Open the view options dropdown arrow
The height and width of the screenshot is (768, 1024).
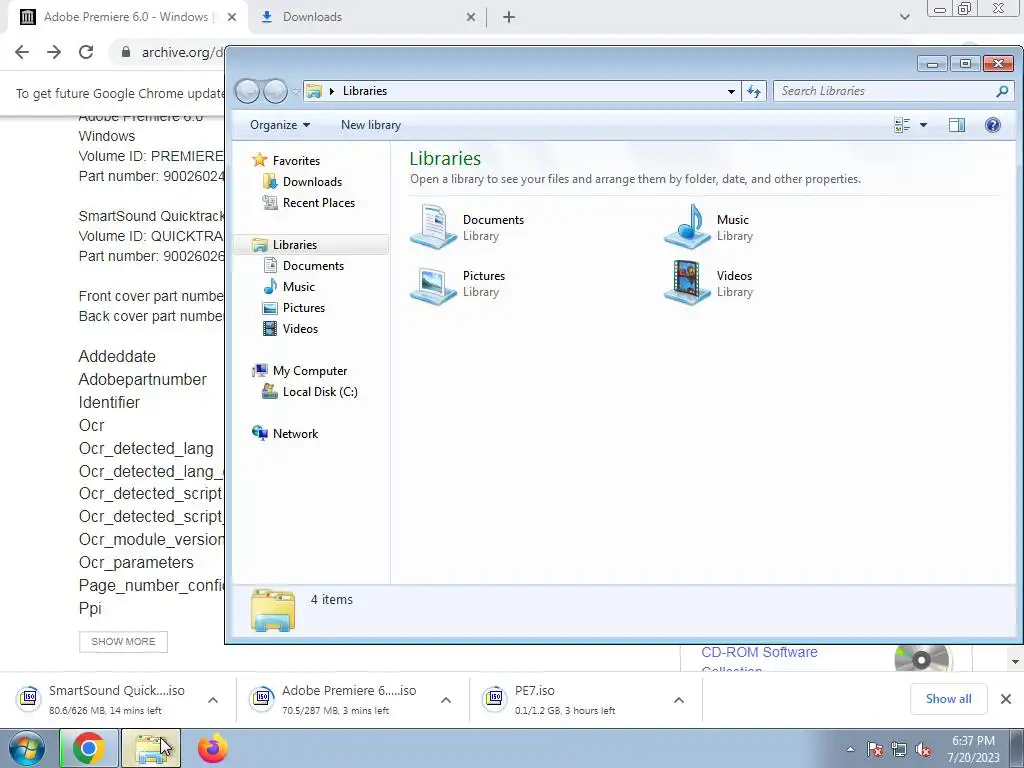[923, 125]
